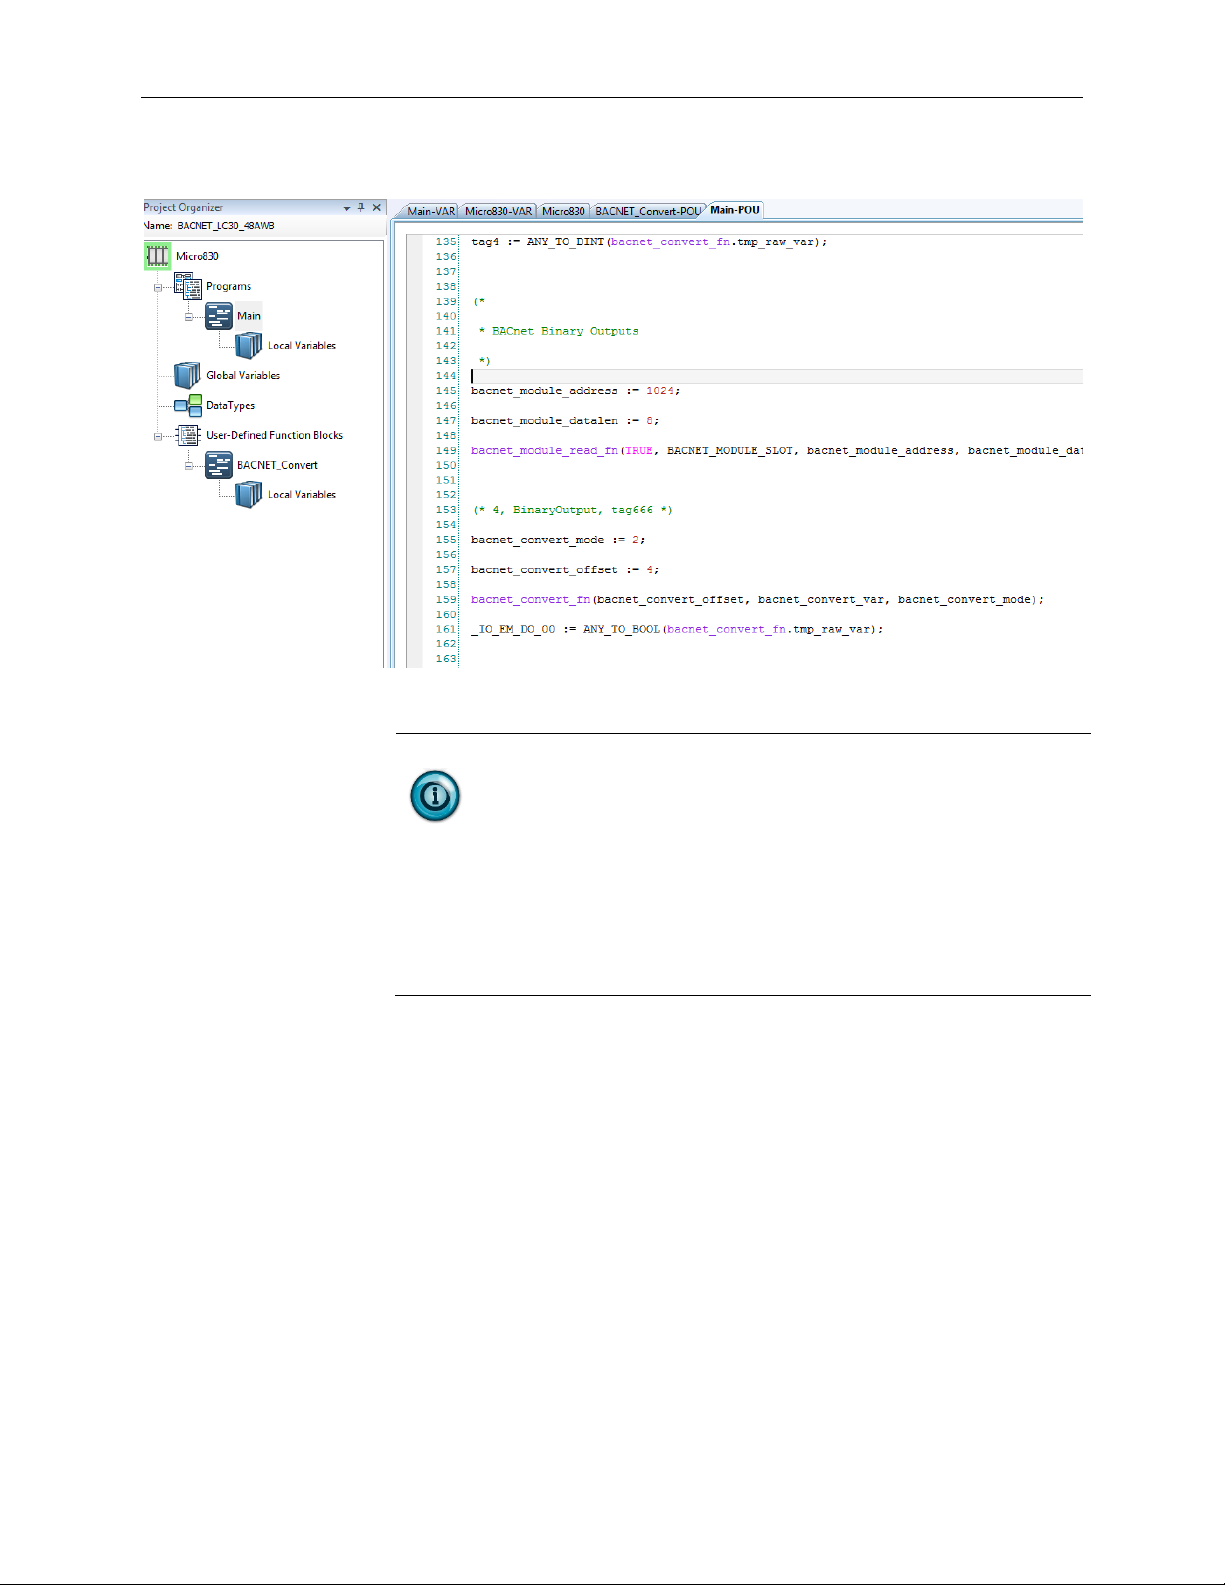Screen dimensions: 1225x1585
Task: Click Local Variables icon under BACNET_Convert
Action: (249, 494)
